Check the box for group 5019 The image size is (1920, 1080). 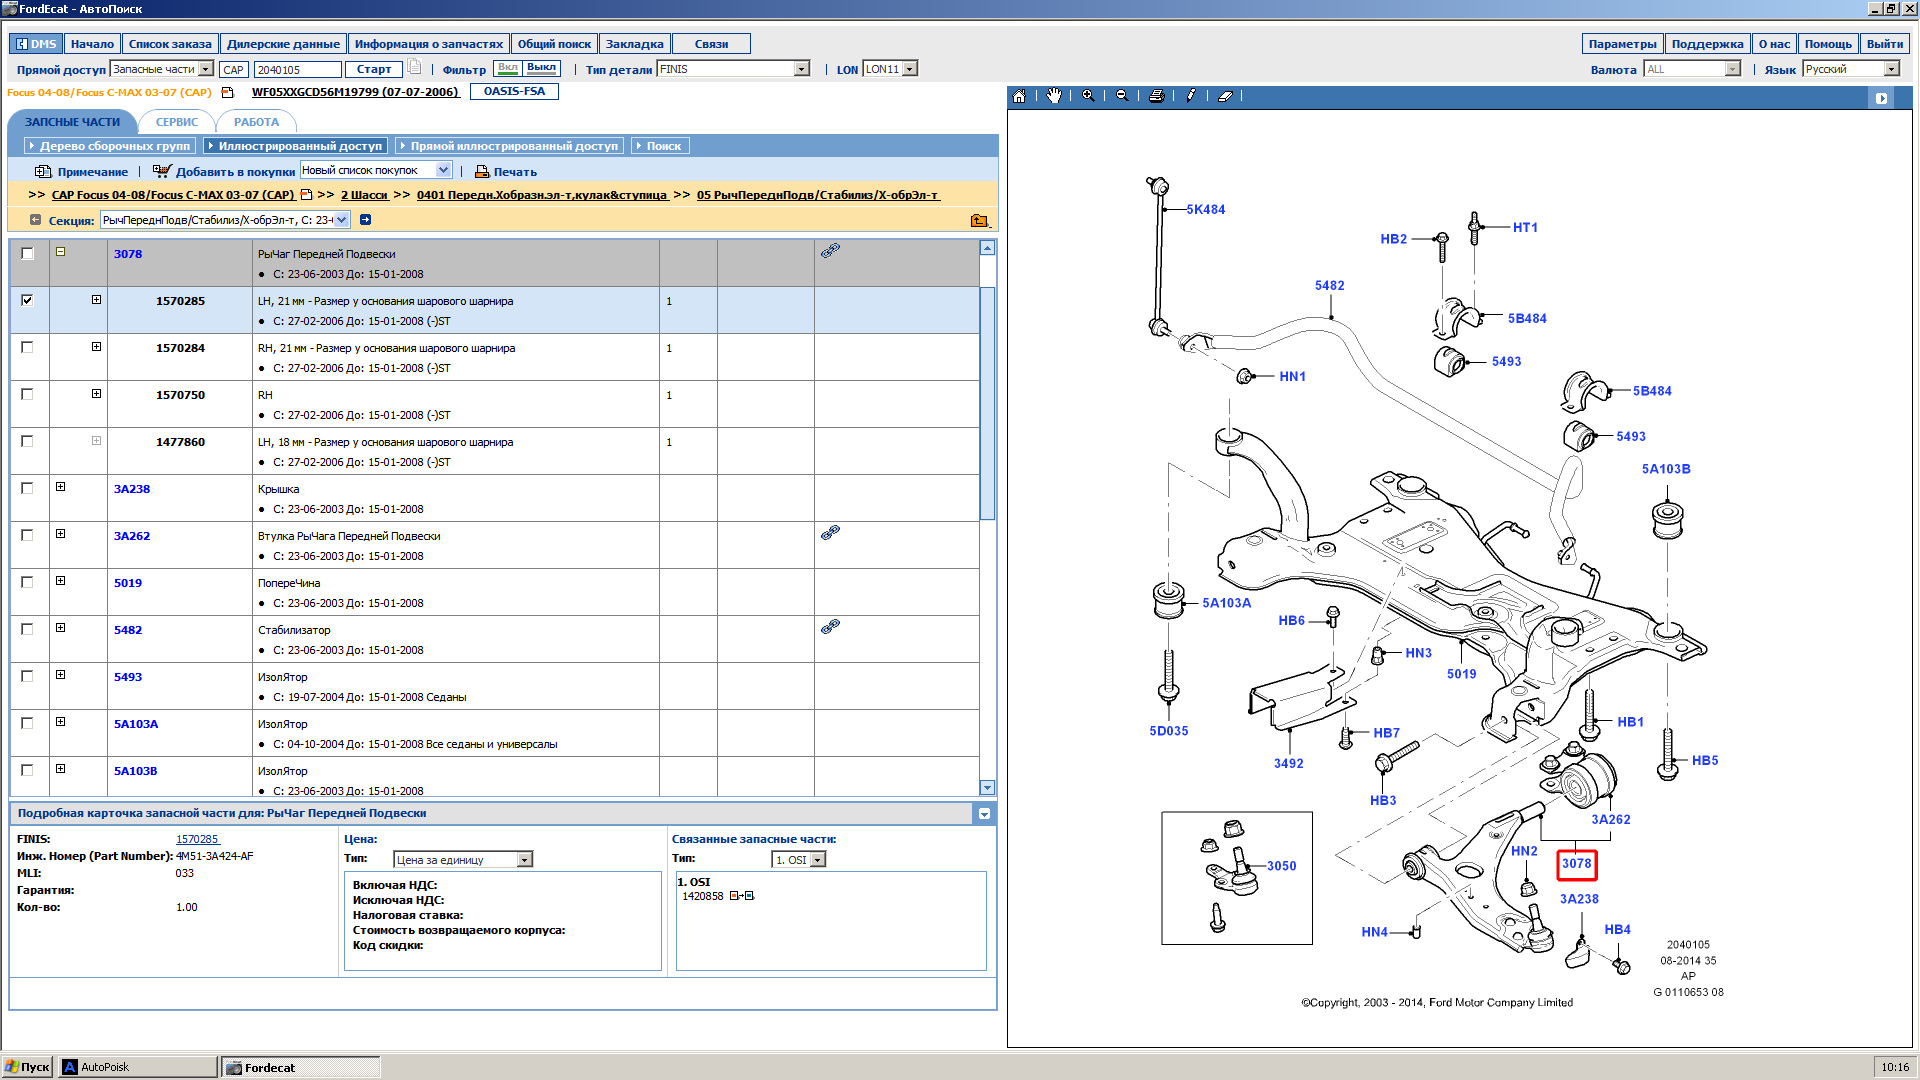pyautogui.click(x=27, y=582)
